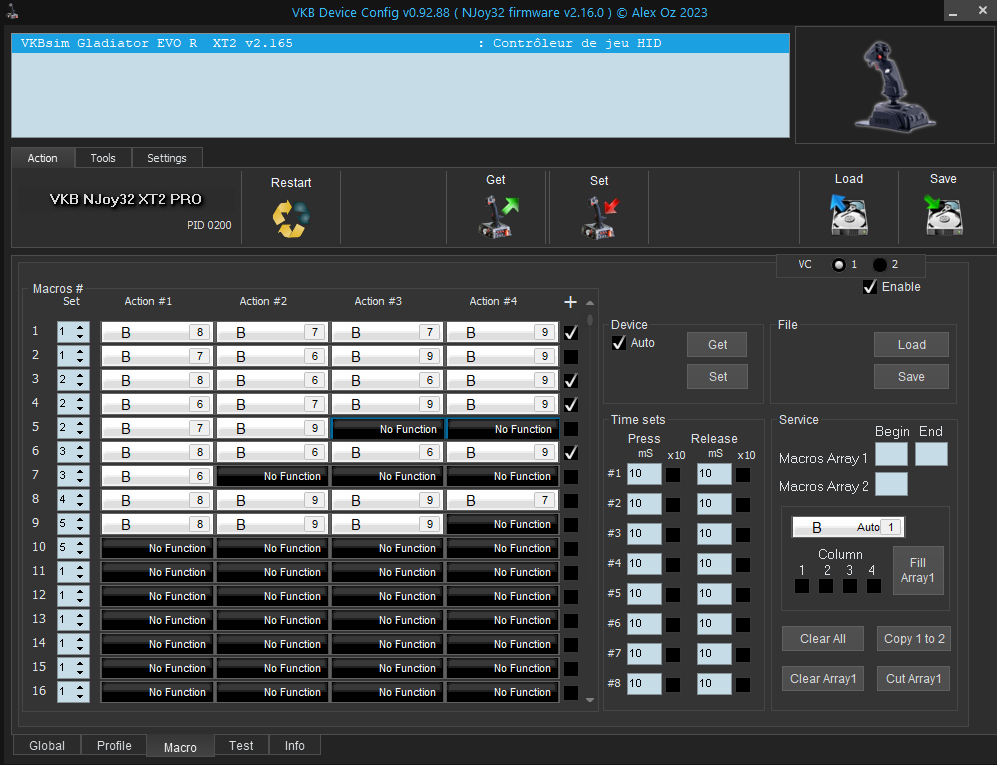The image size is (997, 765).
Task: Open the Info bottom tab
Action: point(294,745)
